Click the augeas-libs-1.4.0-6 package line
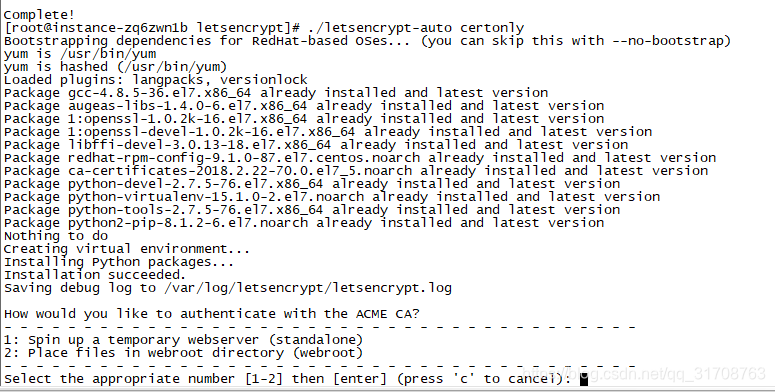Screen dimensions: 775x392 [304, 106]
